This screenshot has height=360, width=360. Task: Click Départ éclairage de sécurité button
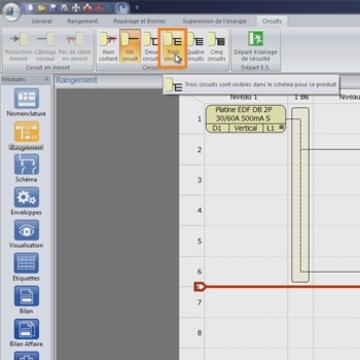pyautogui.click(x=256, y=46)
